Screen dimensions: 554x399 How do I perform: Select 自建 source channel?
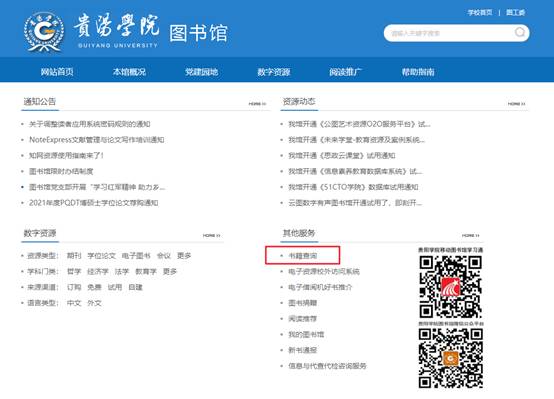tap(135, 287)
